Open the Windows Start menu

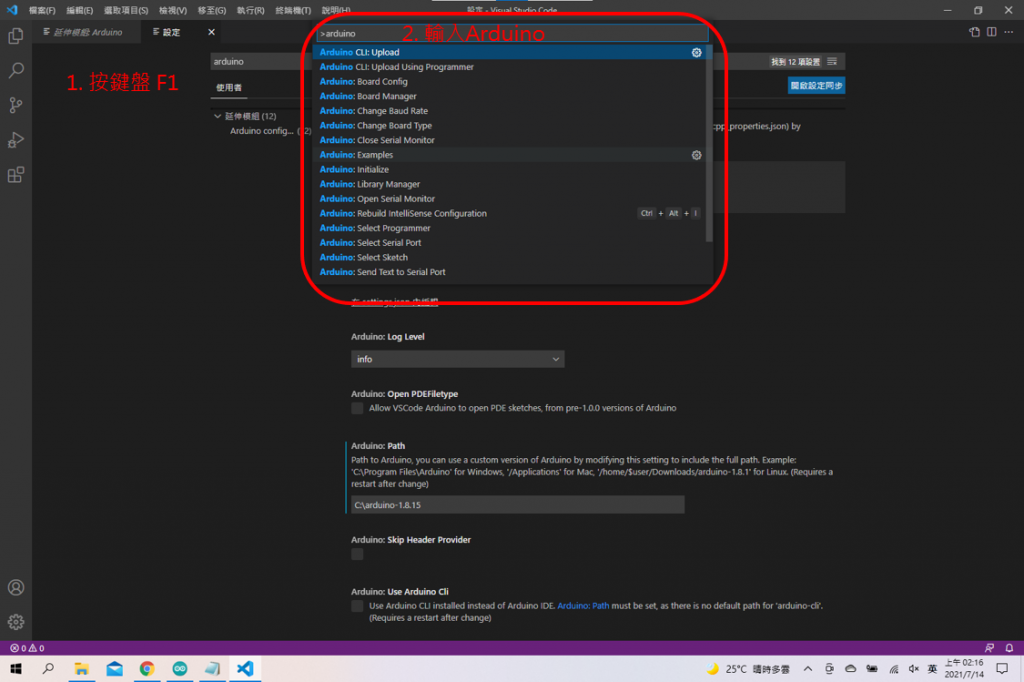[x=16, y=669]
